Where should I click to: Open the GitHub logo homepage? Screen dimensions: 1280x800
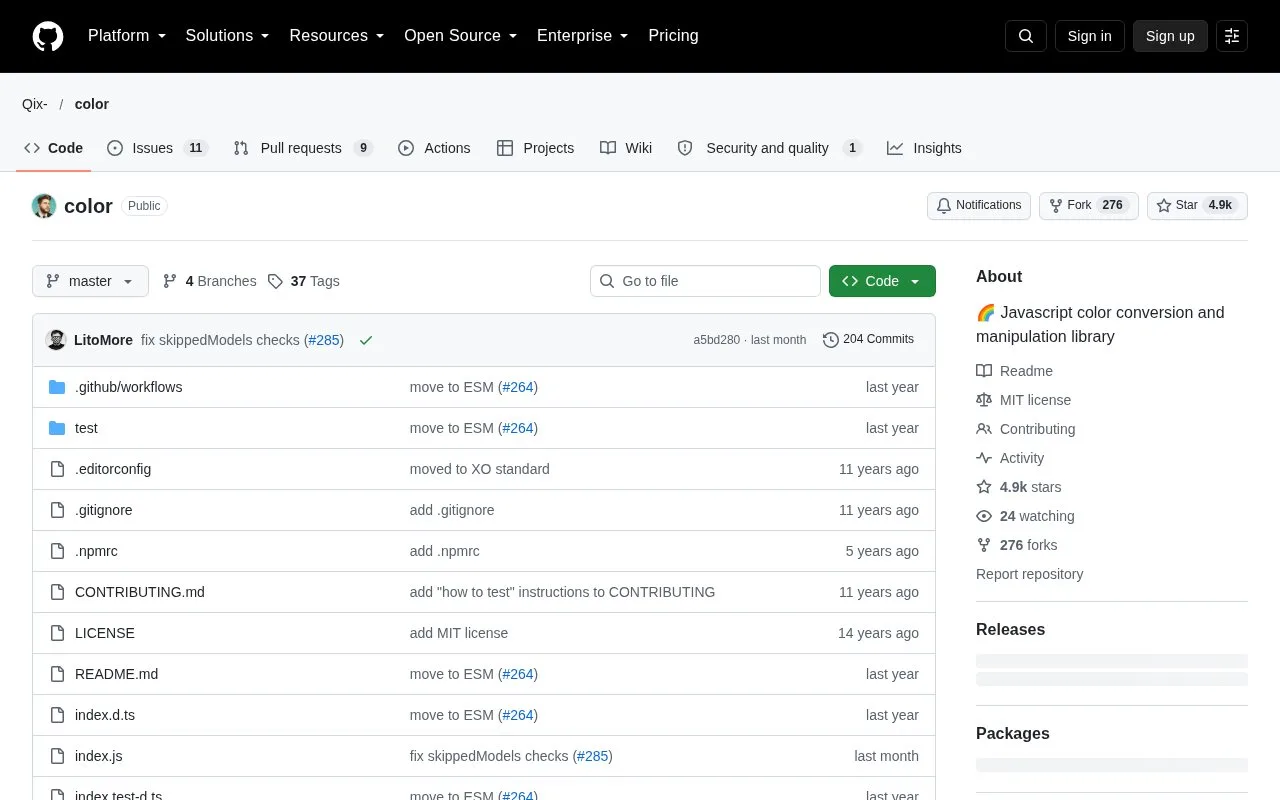pyautogui.click(x=48, y=36)
